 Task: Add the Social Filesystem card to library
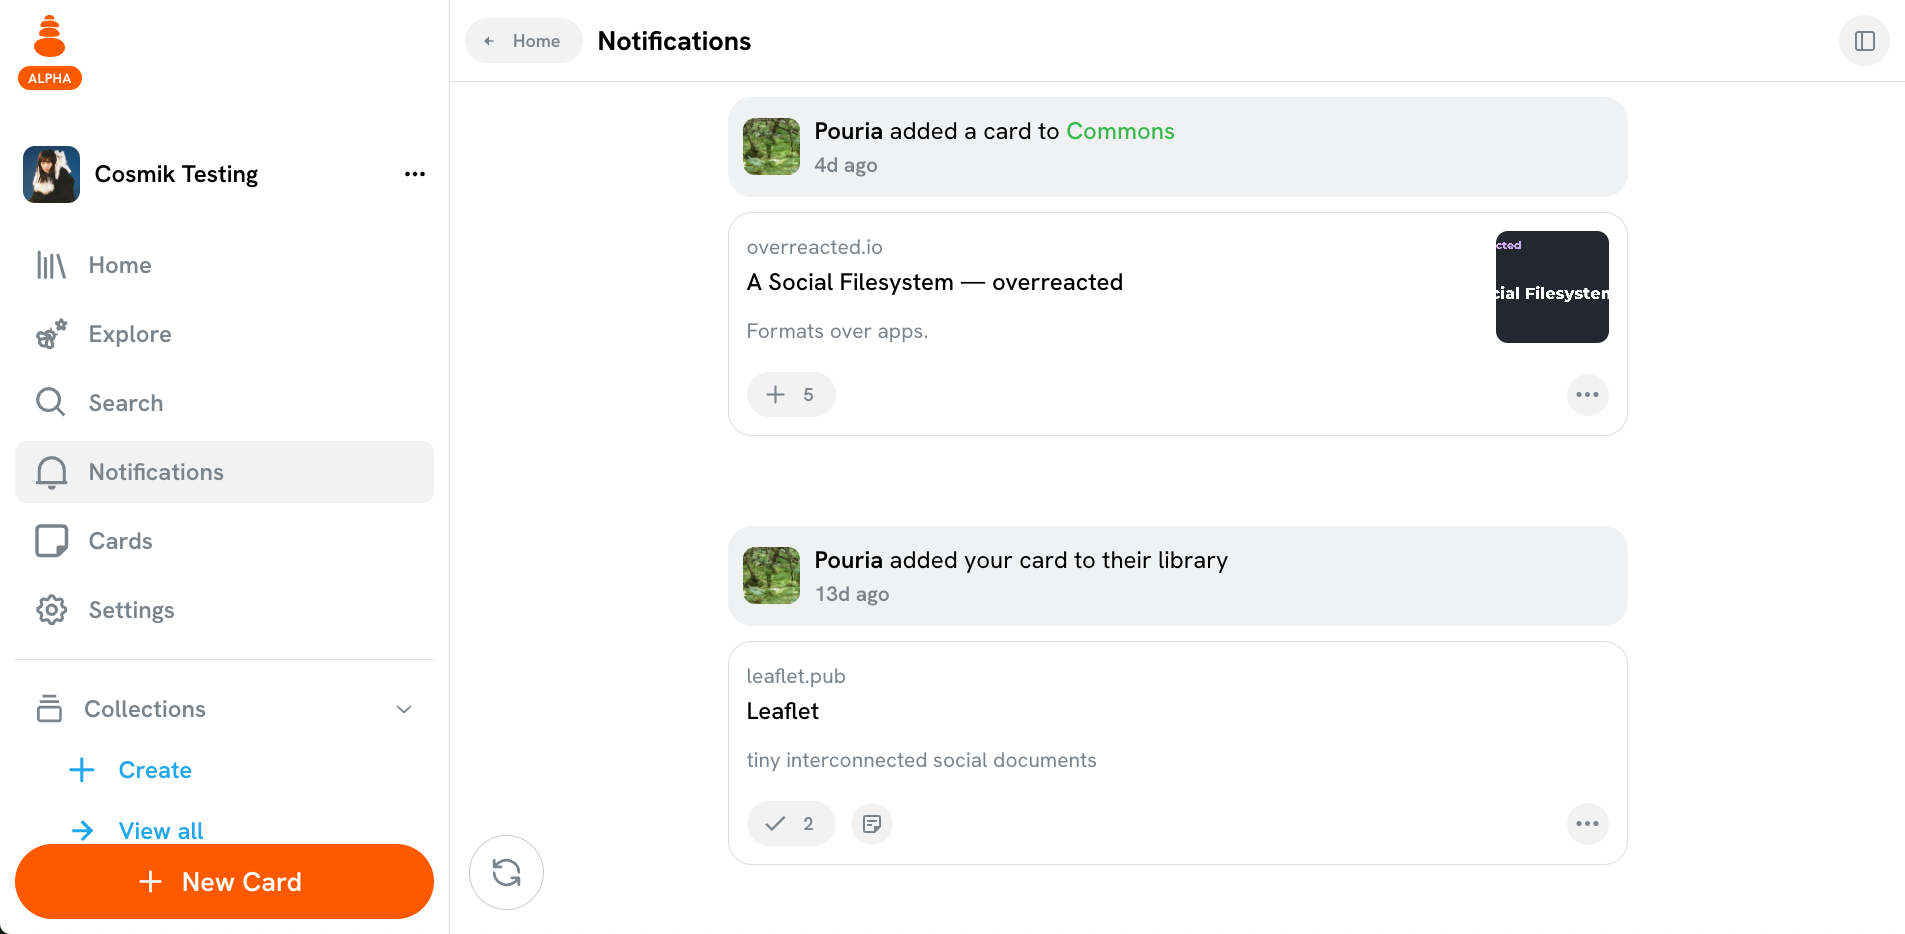tap(790, 395)
